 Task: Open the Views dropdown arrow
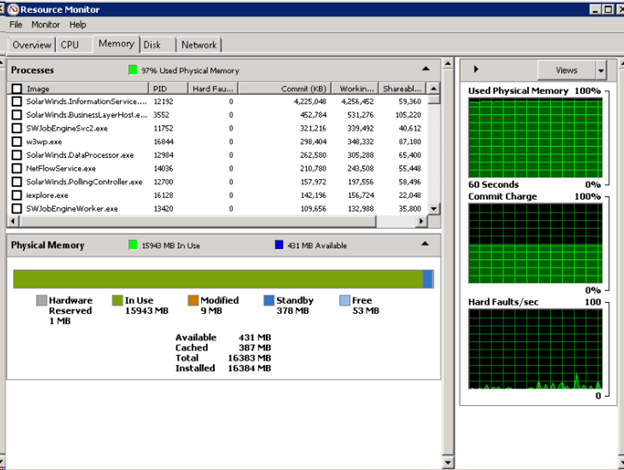point(601,71)
